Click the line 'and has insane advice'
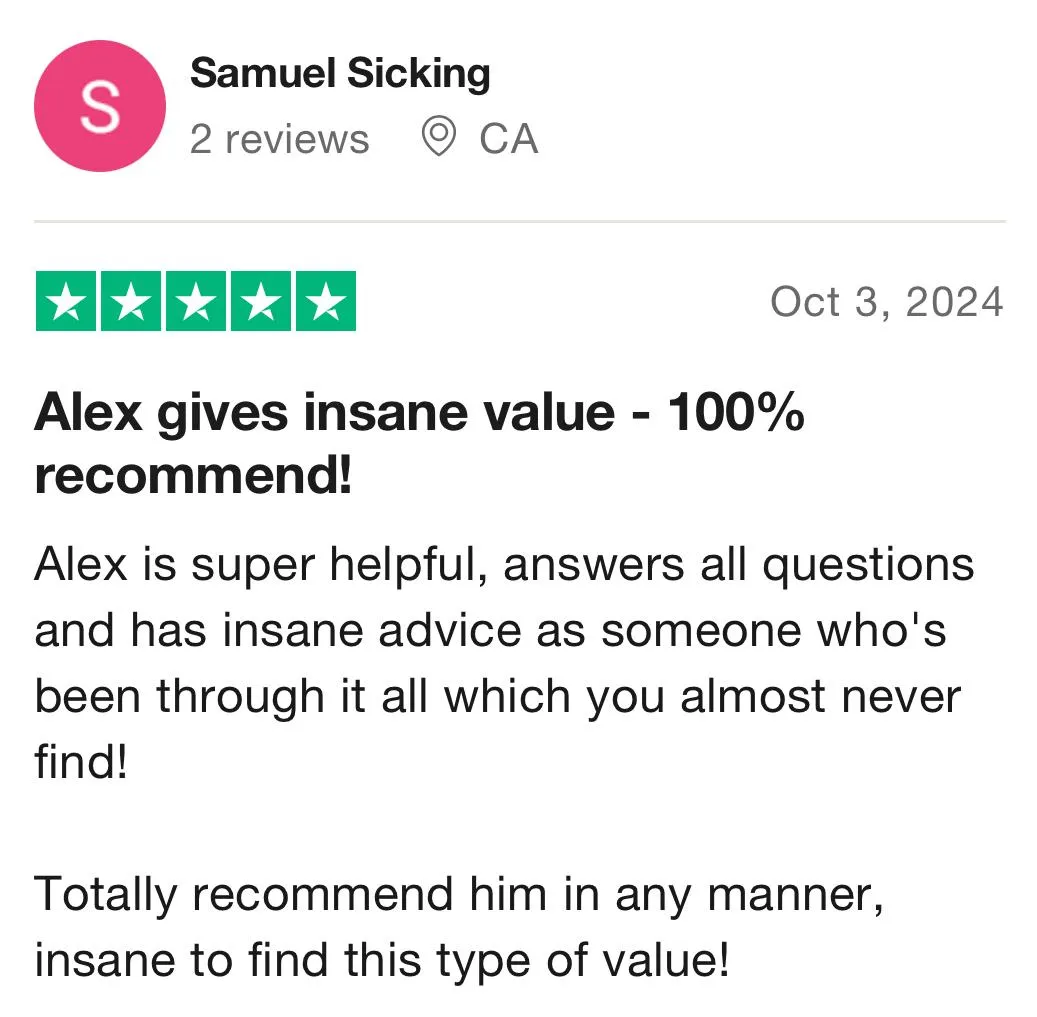This screenshot has width=1037, height=1017. coord(490,630)
